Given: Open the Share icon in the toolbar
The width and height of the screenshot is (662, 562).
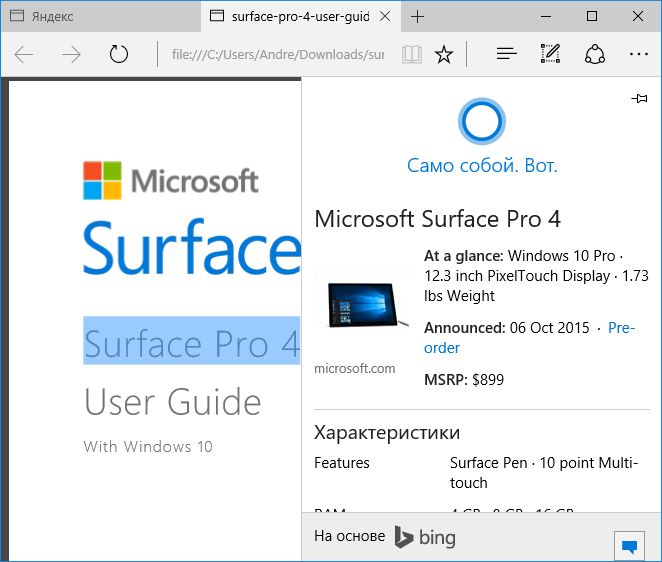Looking at the screenshot, I should (594, 55).
